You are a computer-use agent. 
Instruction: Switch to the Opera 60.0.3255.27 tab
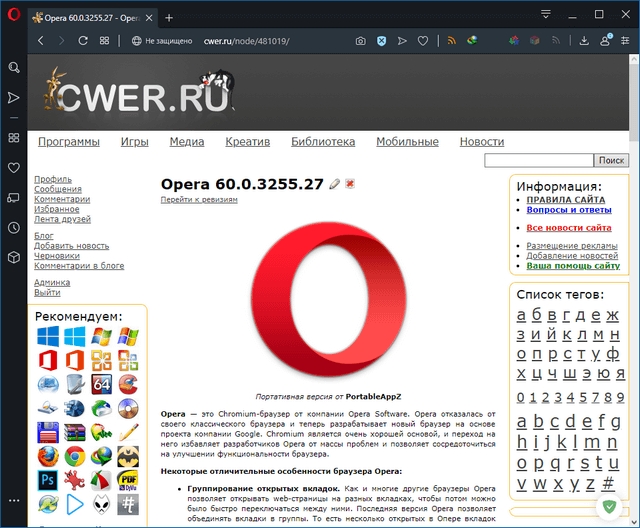point(90,17)
